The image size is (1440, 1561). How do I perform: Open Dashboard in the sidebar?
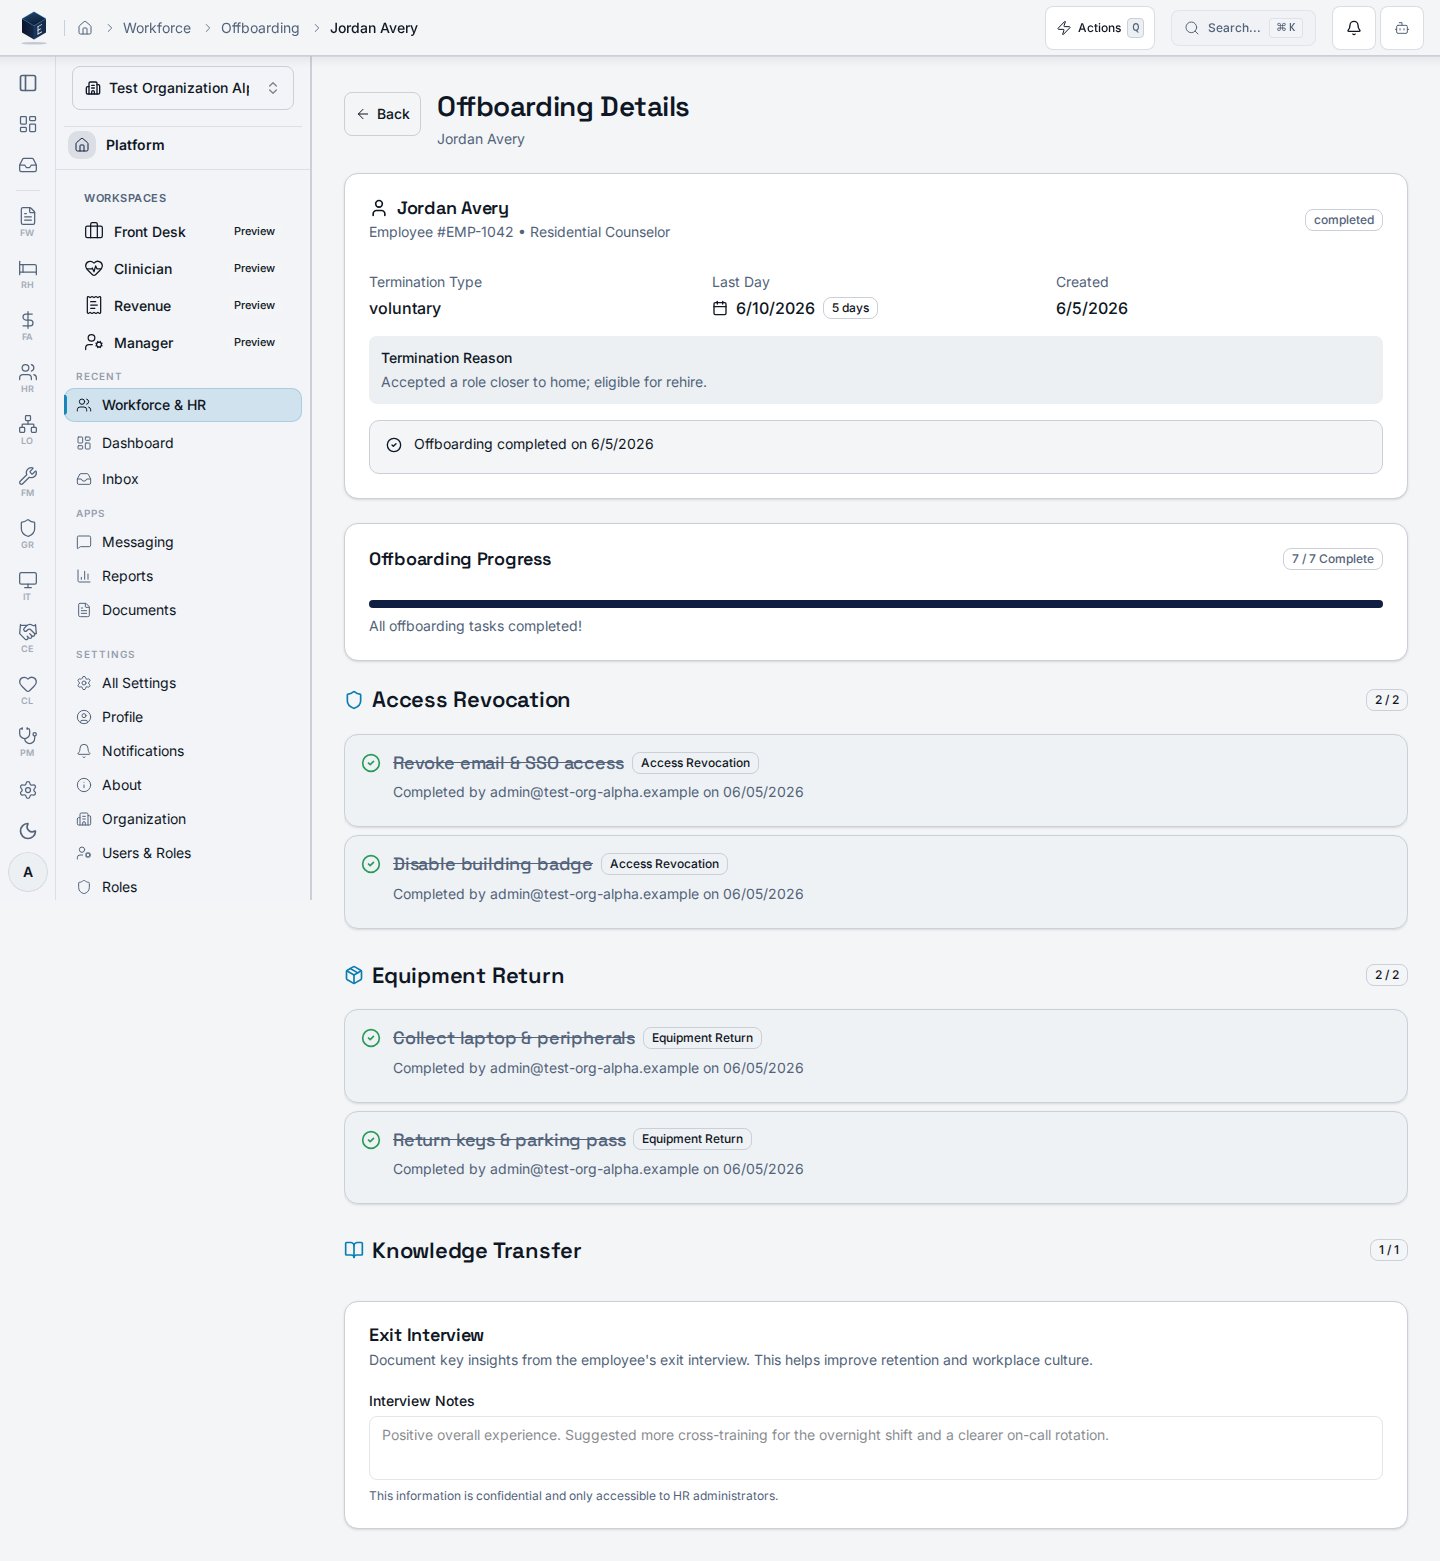tap(183, 443)
